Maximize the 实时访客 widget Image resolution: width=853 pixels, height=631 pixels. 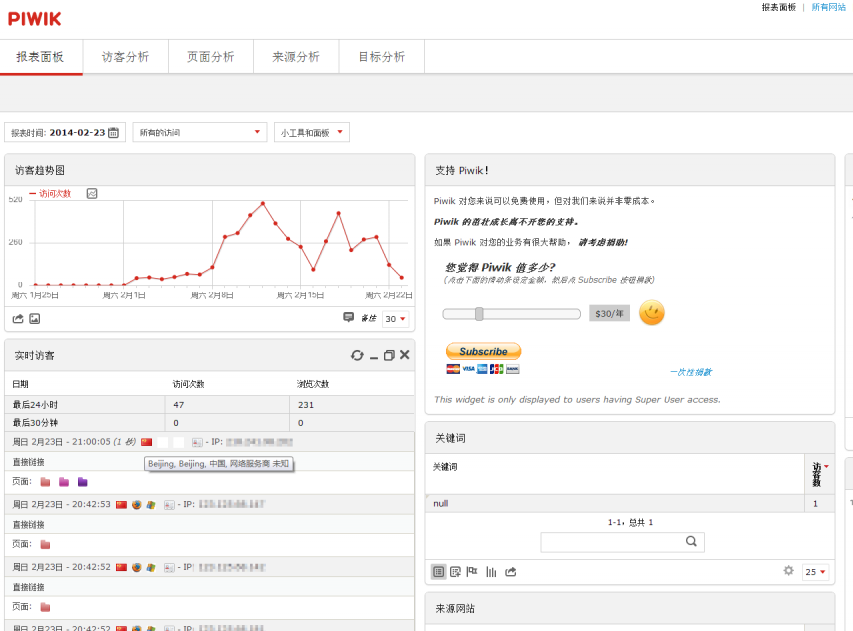tap(389, 355)
